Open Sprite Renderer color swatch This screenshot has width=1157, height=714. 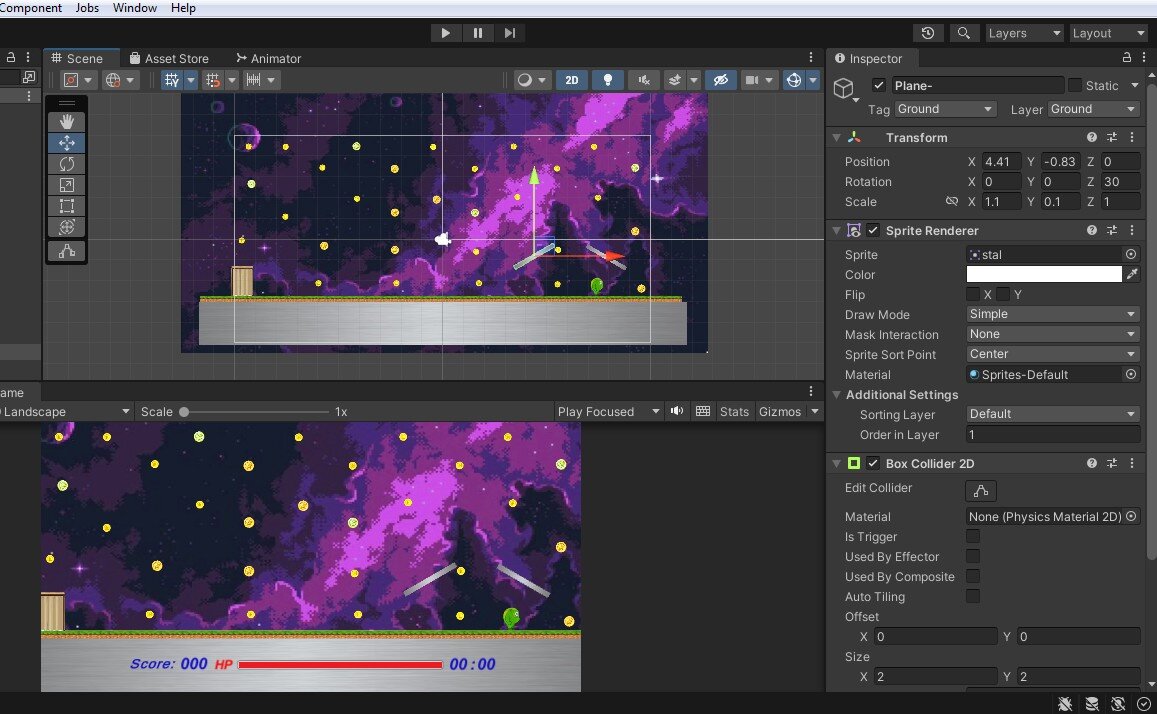point(1043,274)
